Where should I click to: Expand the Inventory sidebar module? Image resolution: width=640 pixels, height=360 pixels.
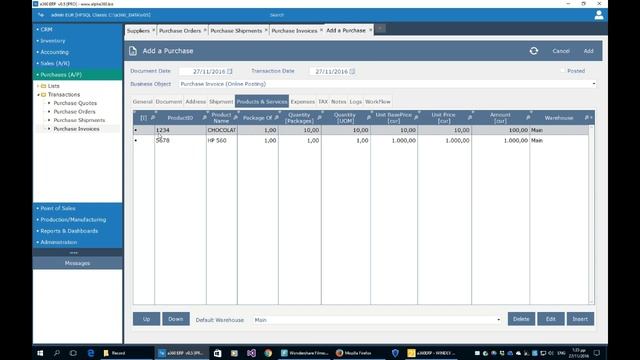click(x=78, y=41)
